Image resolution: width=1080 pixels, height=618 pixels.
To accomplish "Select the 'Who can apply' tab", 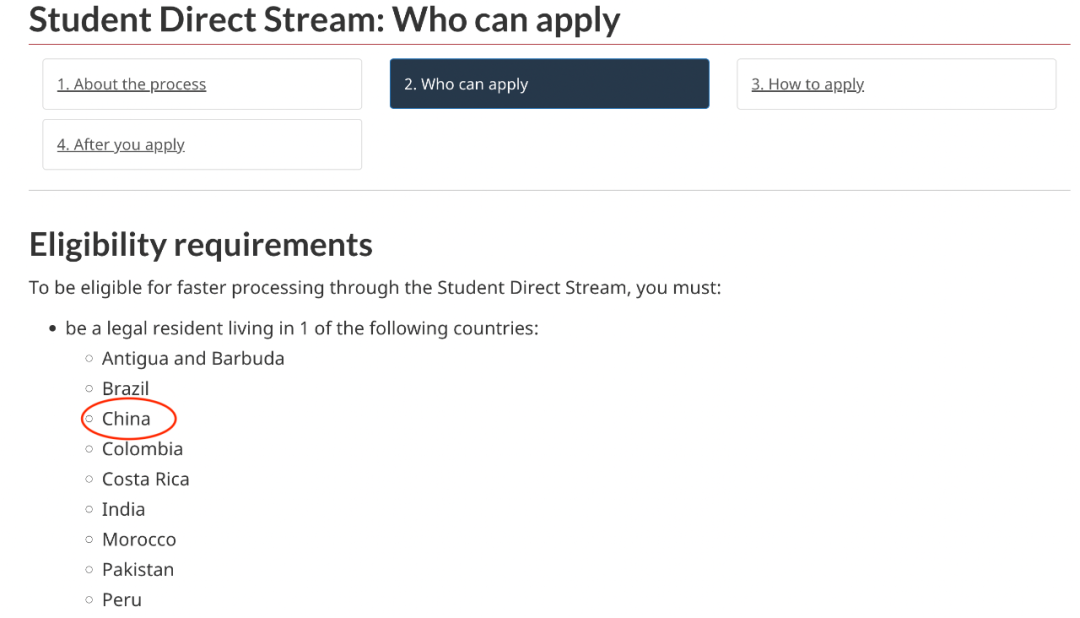I will pyautogui.click(x=466, y=84).
